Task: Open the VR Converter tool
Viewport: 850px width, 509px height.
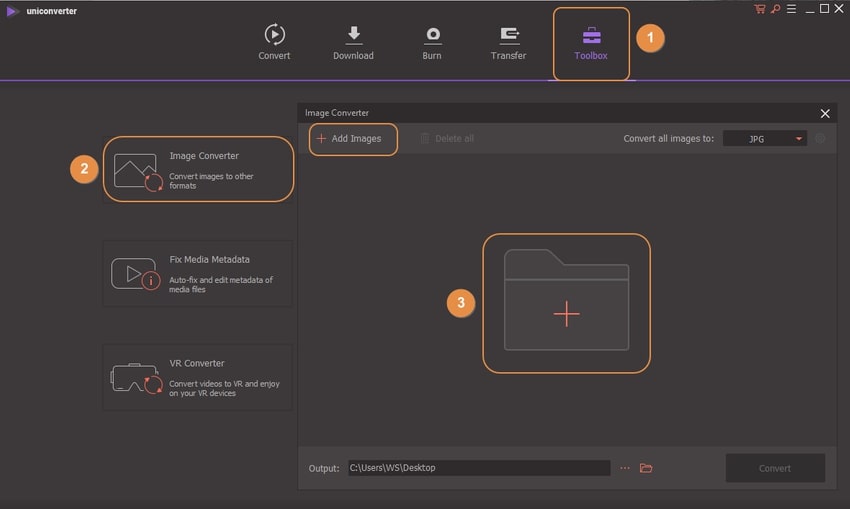Action: [198, 377]
